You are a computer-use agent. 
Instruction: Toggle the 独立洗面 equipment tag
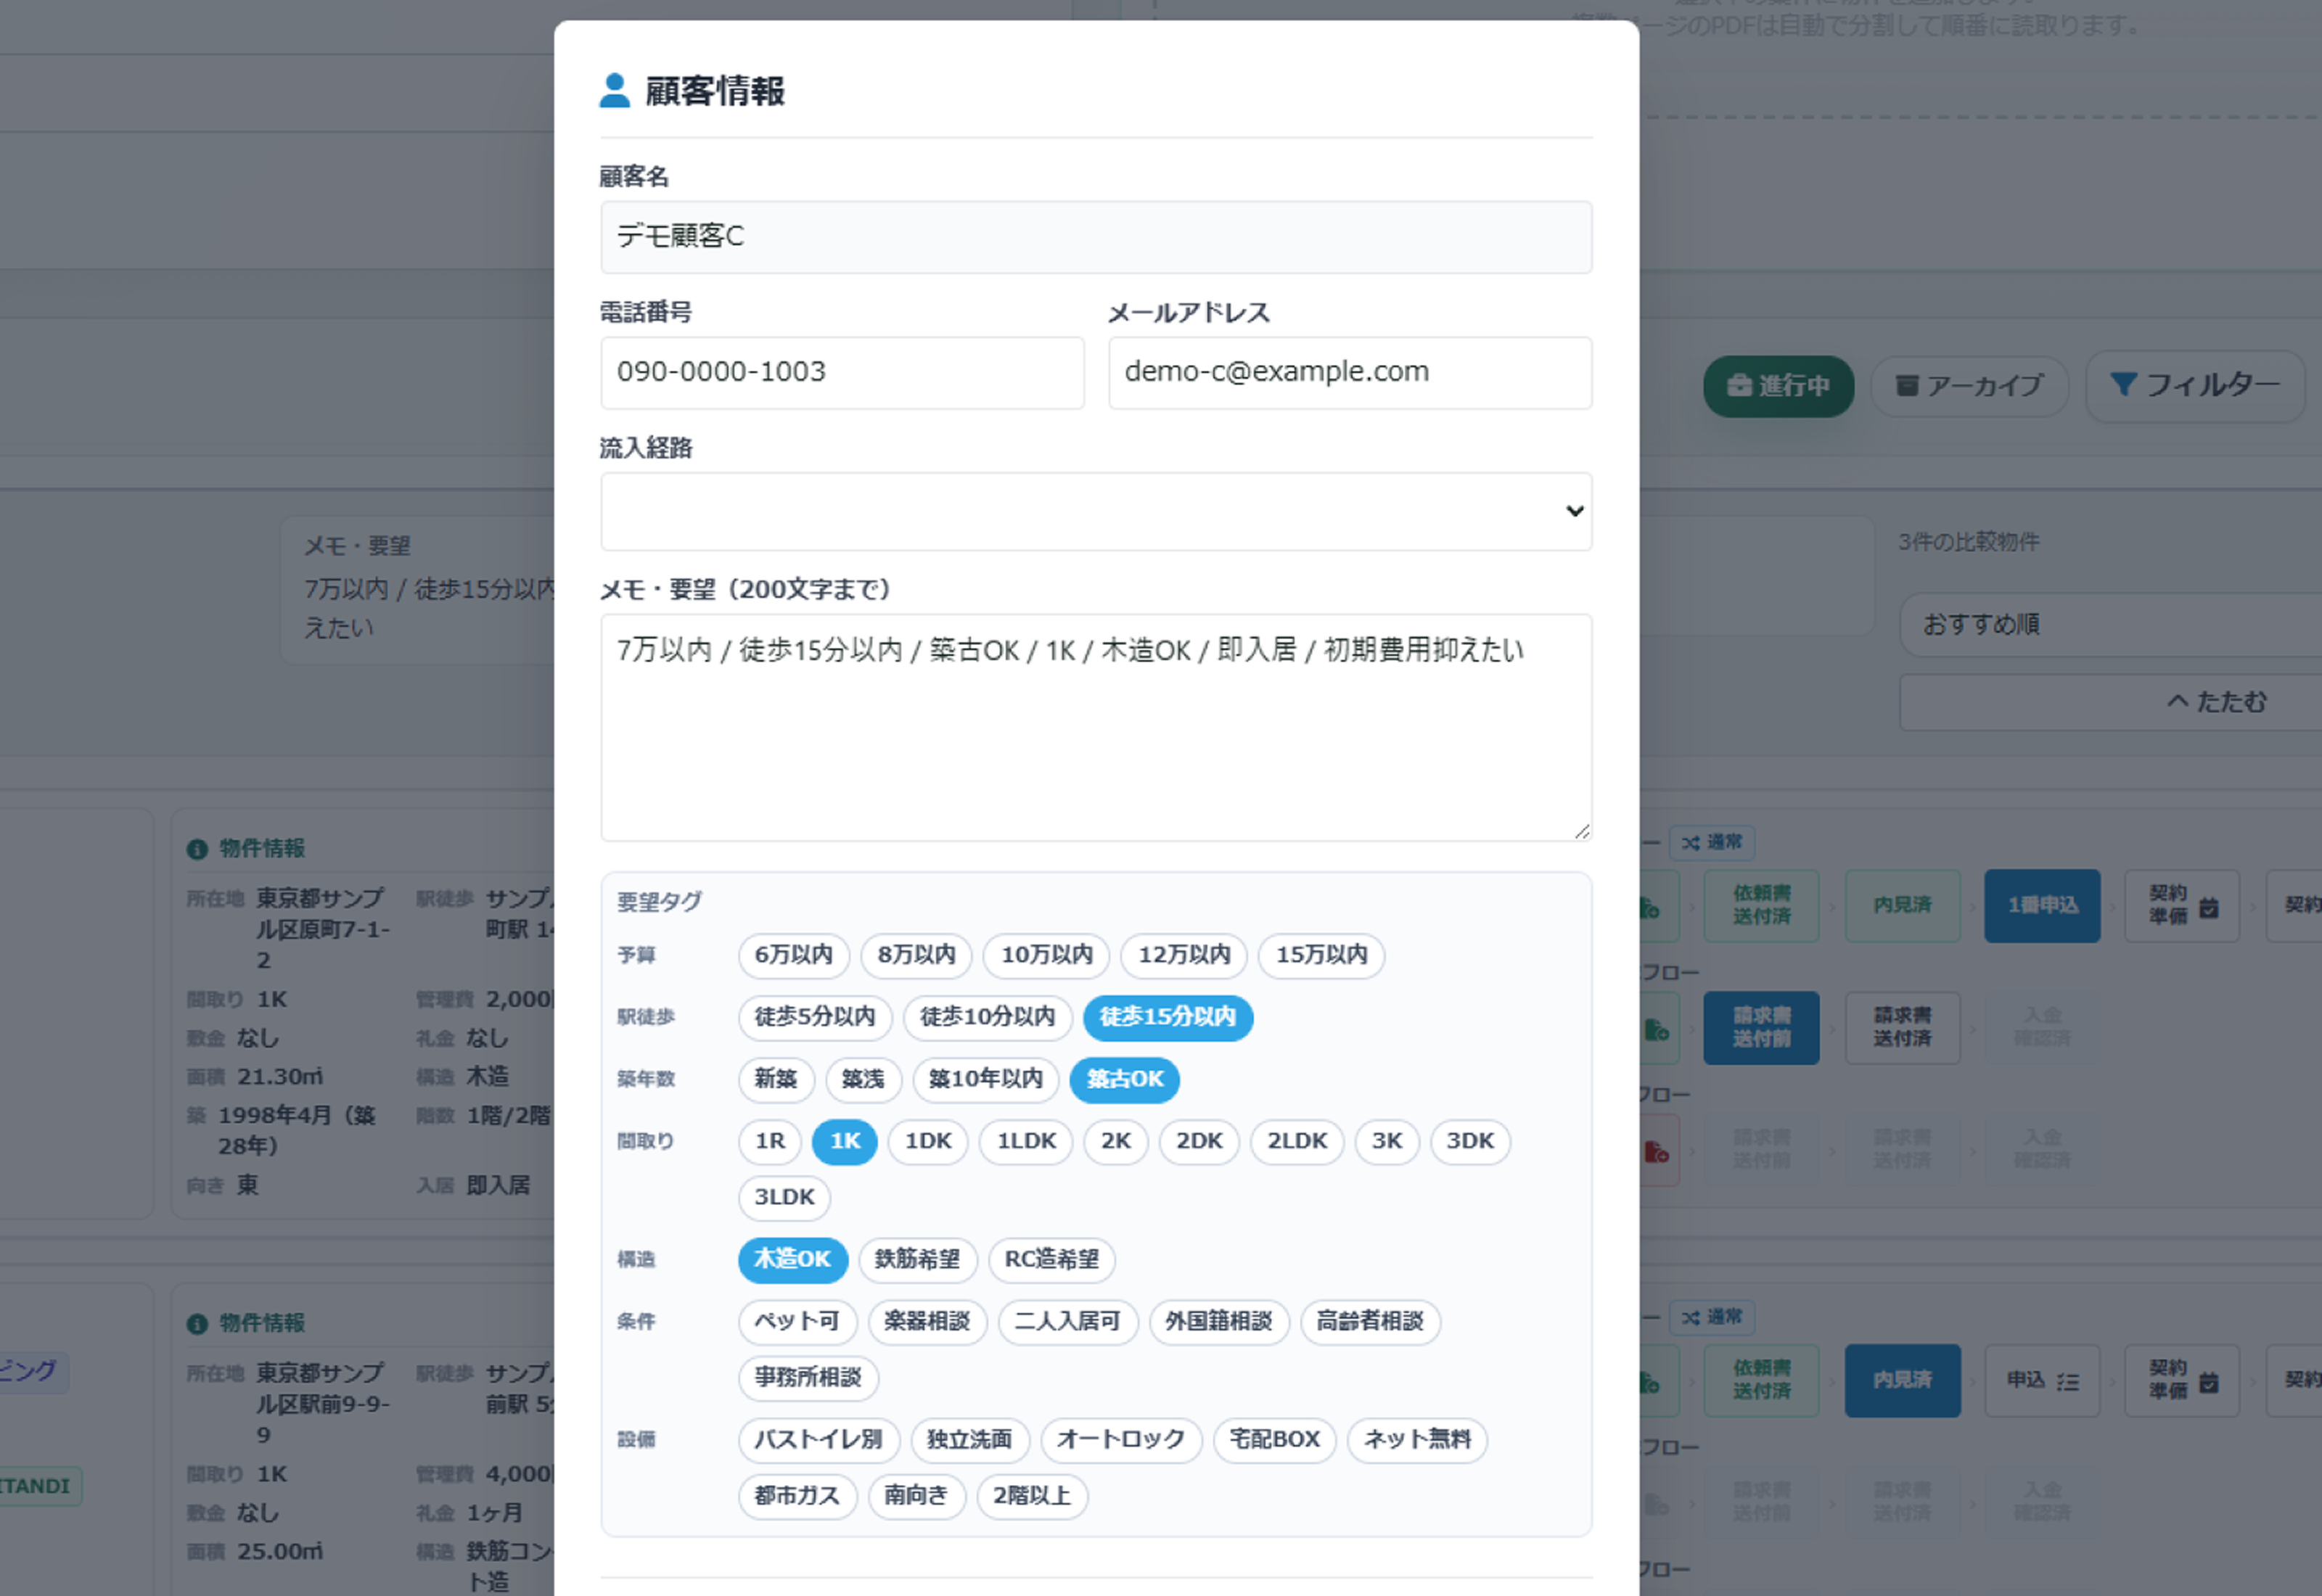[x=970, y=1439]
